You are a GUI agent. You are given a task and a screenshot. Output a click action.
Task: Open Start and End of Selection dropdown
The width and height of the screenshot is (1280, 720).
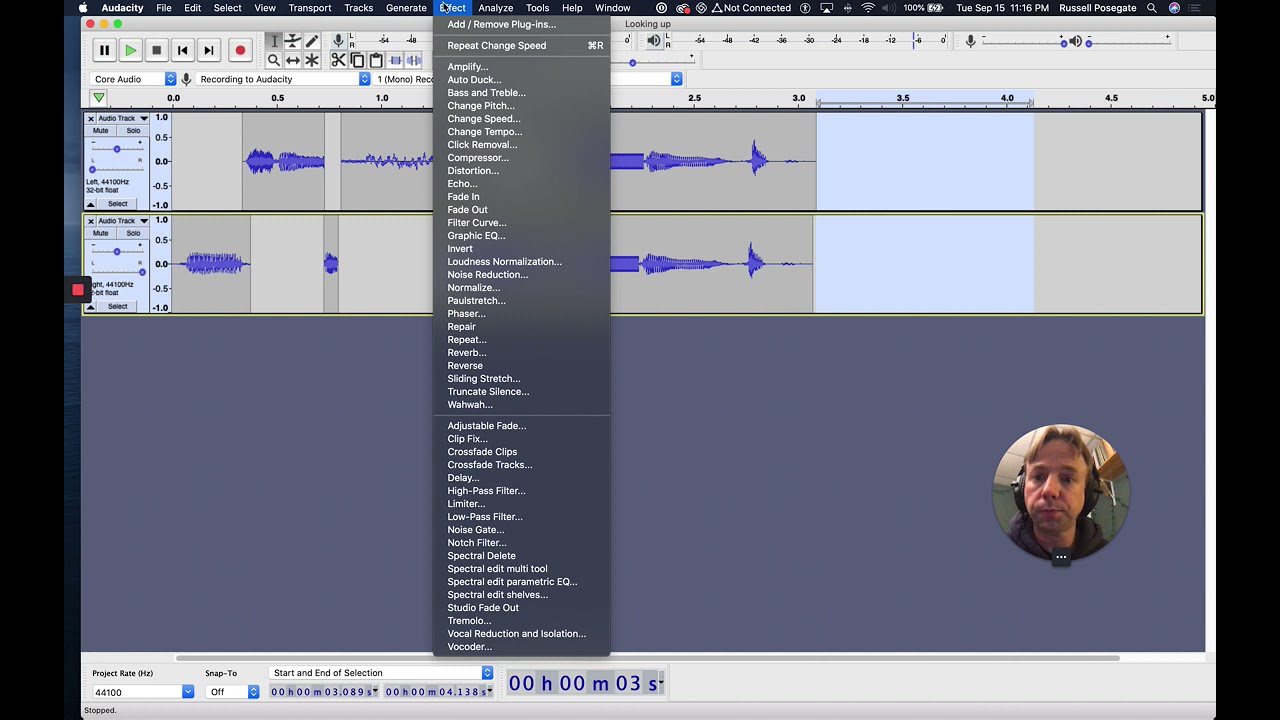pos(381,673)
